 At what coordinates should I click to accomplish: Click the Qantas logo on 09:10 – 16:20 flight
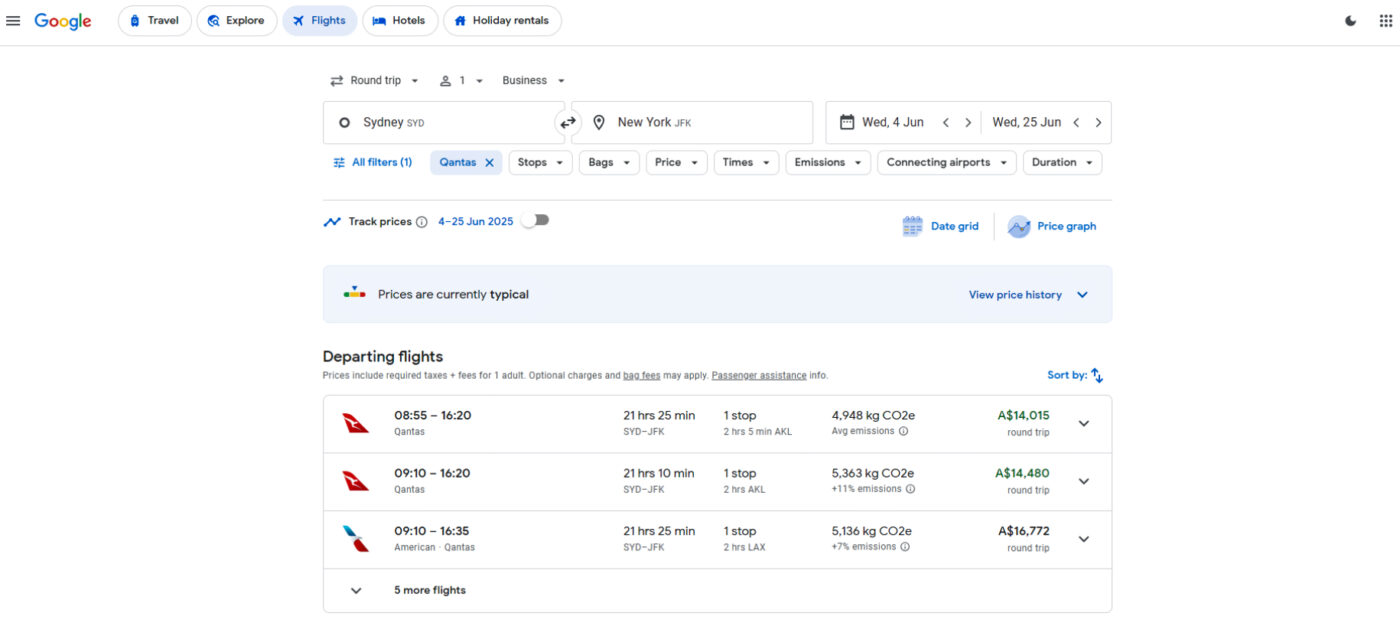(356, 481)
